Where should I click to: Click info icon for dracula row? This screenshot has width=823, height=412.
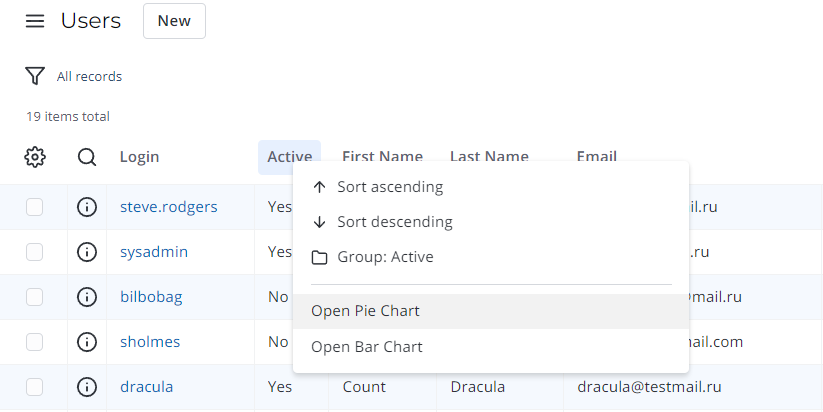pyautogui.click(x=87, y=387)
